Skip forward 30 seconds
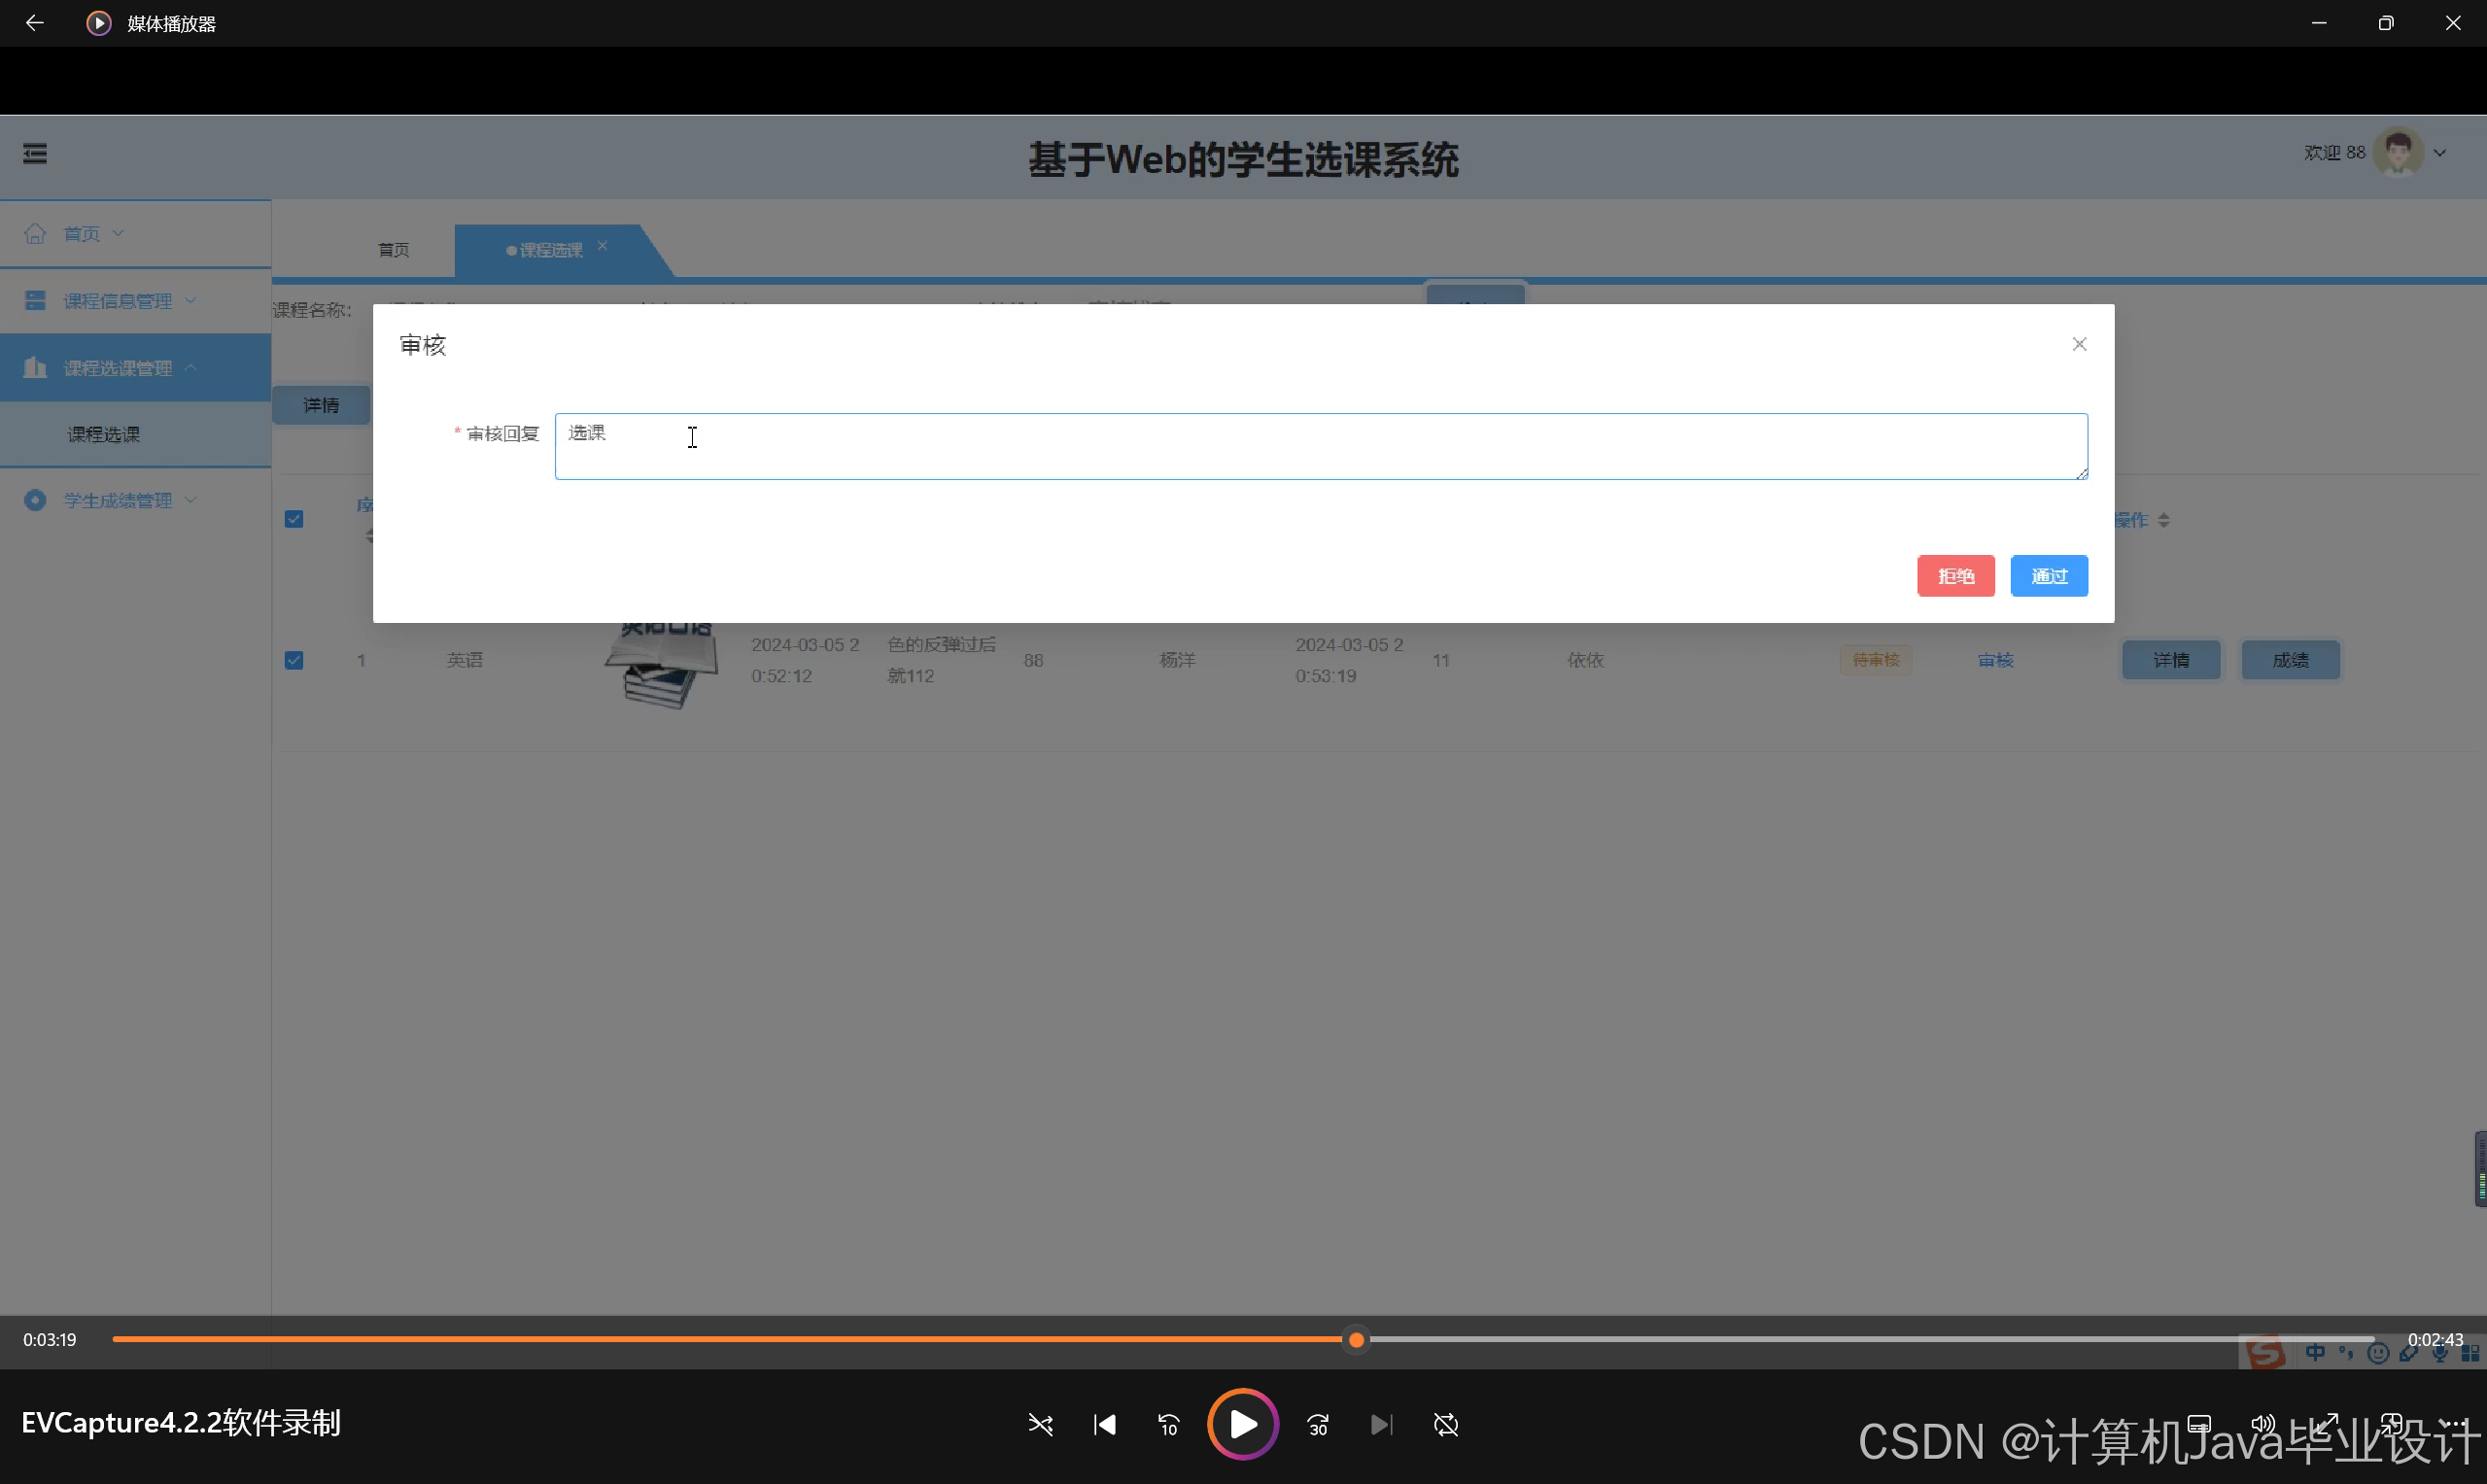 coord(1318,1424)
